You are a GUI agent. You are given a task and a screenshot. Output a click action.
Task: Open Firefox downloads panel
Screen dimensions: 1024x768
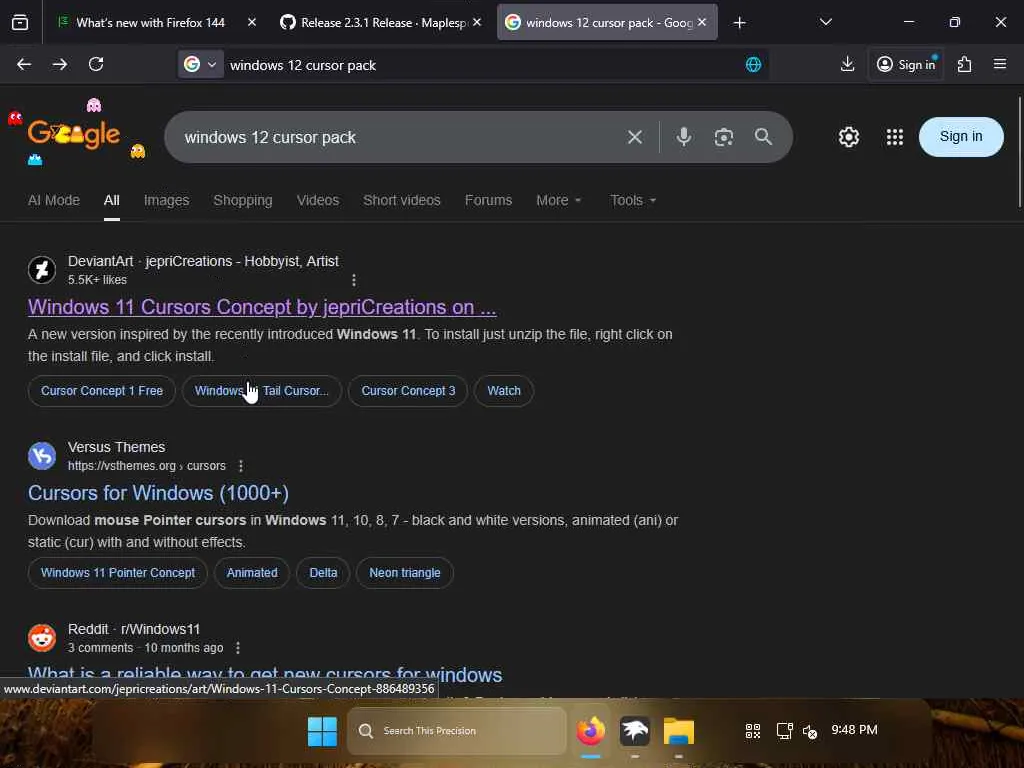coord(847,64)
